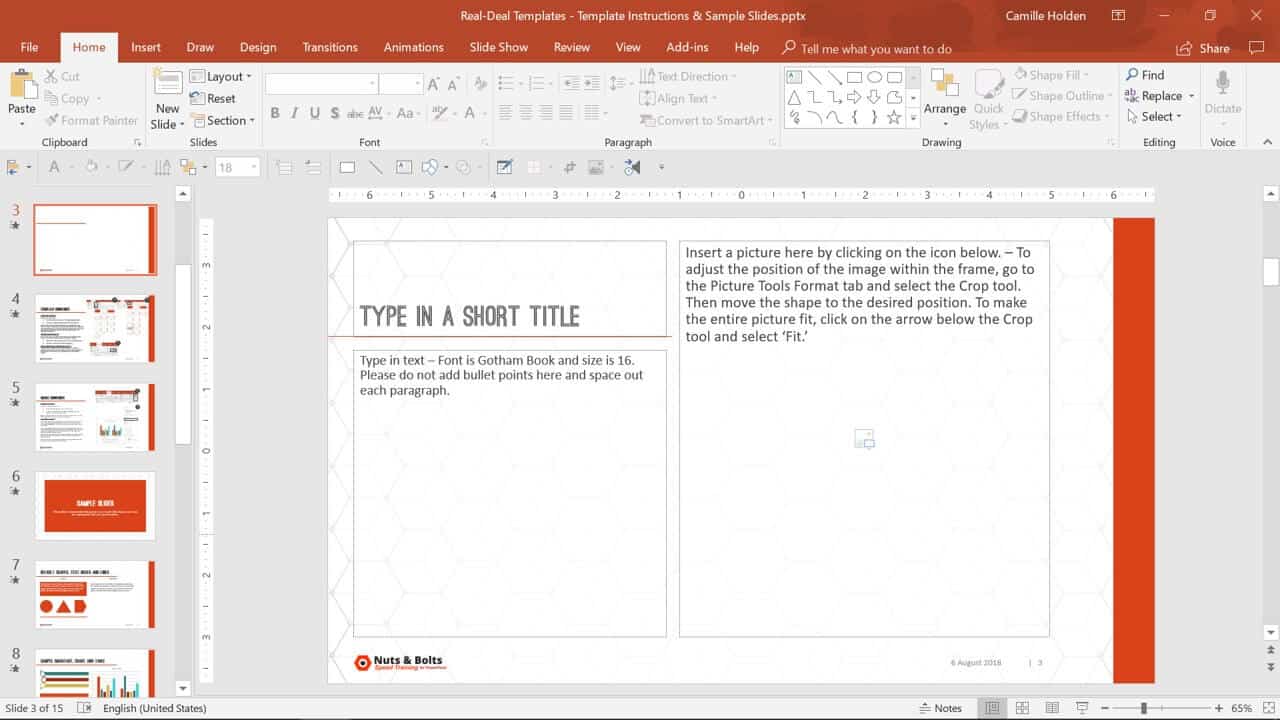Draw rectangle from quick access toolbar
The image size is (1280, 720).
tap(347, 167)
